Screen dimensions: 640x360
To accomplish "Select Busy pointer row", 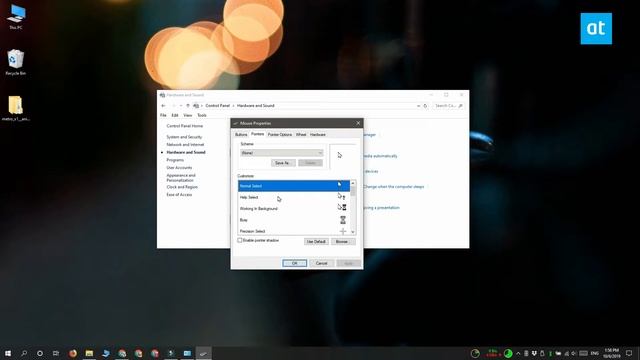I will [293, 220].
